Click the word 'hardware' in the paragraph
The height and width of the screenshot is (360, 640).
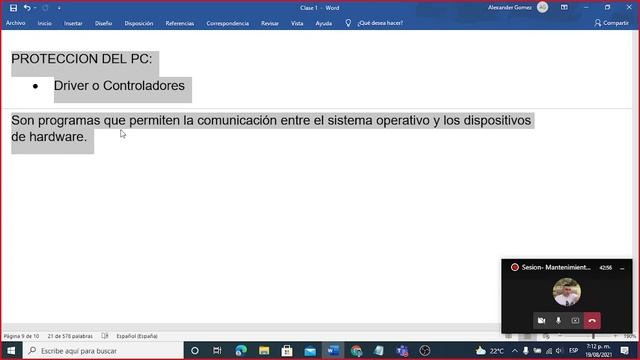coord(56,137)
